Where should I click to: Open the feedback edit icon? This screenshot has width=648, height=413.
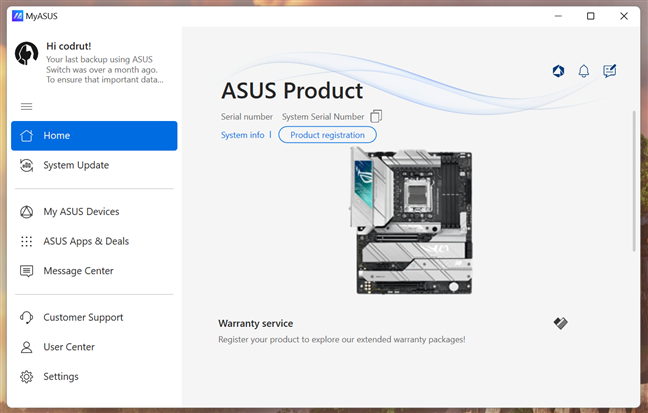click(610, 71)
